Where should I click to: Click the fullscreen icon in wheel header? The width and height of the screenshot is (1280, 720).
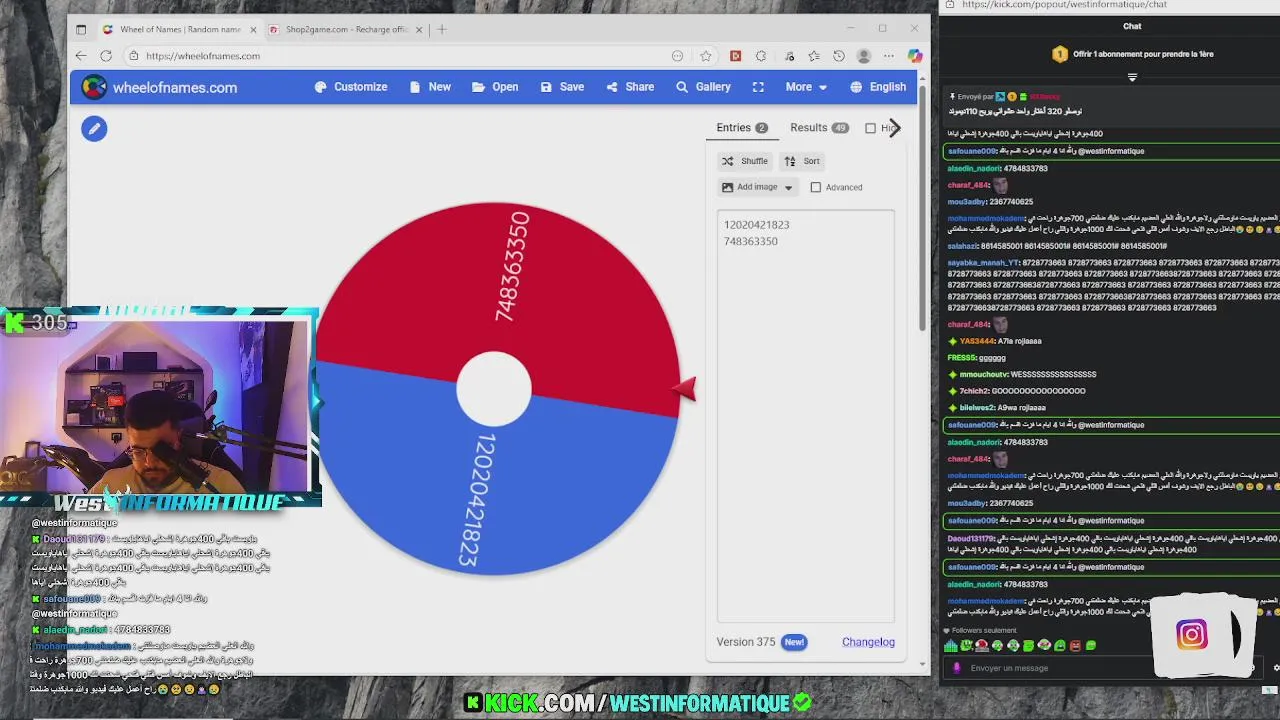pyautogui.click(x=758, y=87)
